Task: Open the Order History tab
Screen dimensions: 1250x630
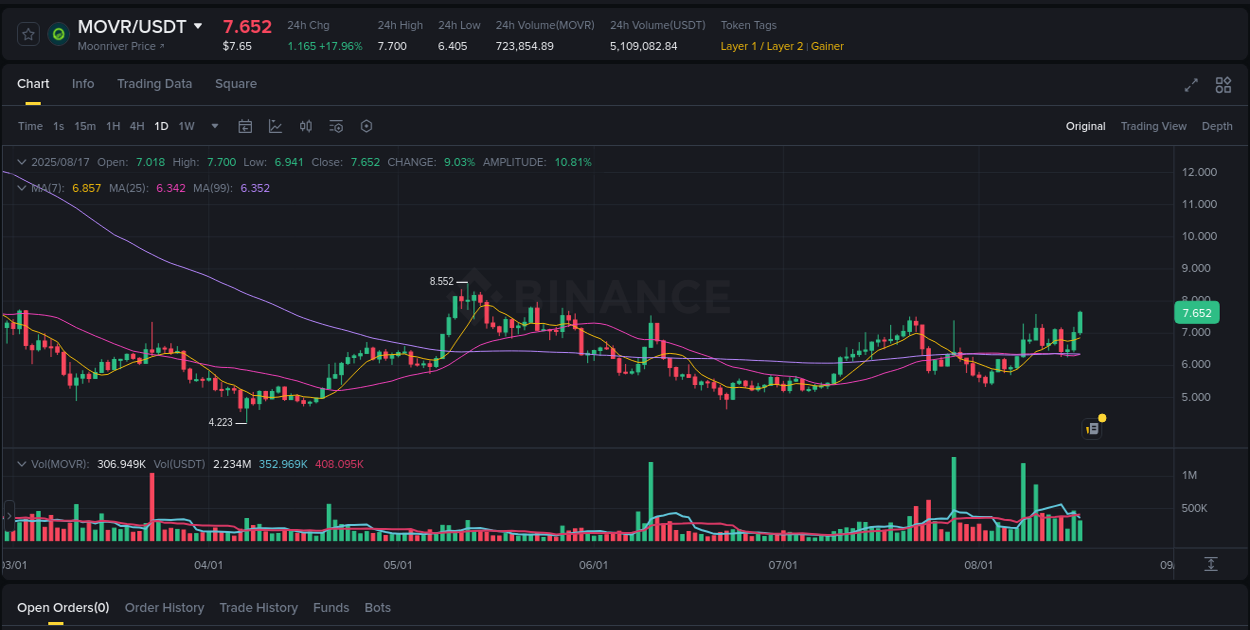Action: tap(164, 607)
